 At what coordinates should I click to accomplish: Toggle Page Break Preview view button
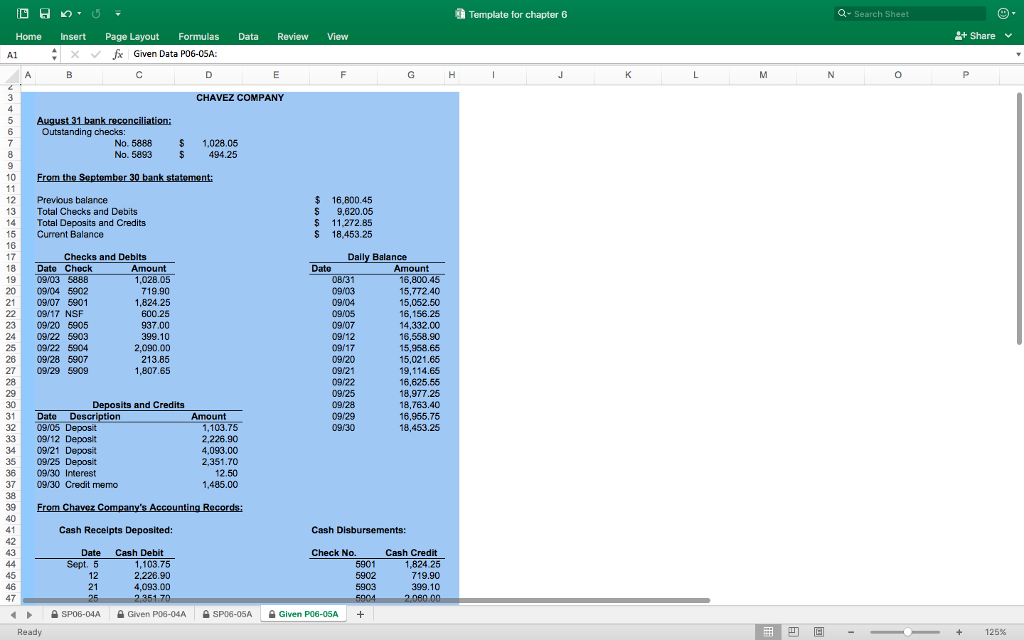click(818, 632)
